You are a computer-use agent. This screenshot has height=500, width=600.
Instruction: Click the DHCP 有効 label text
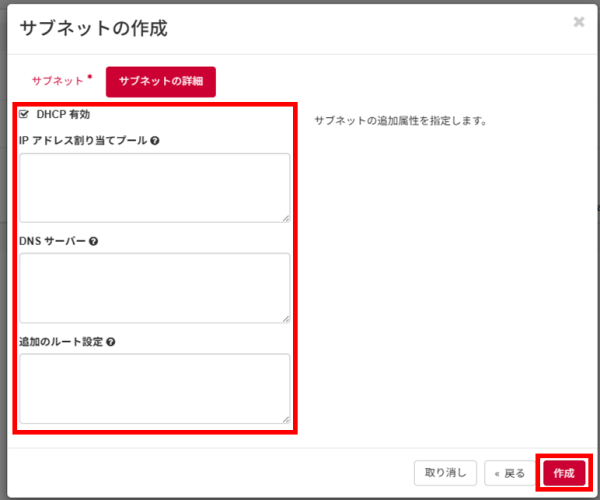(63, 115)
